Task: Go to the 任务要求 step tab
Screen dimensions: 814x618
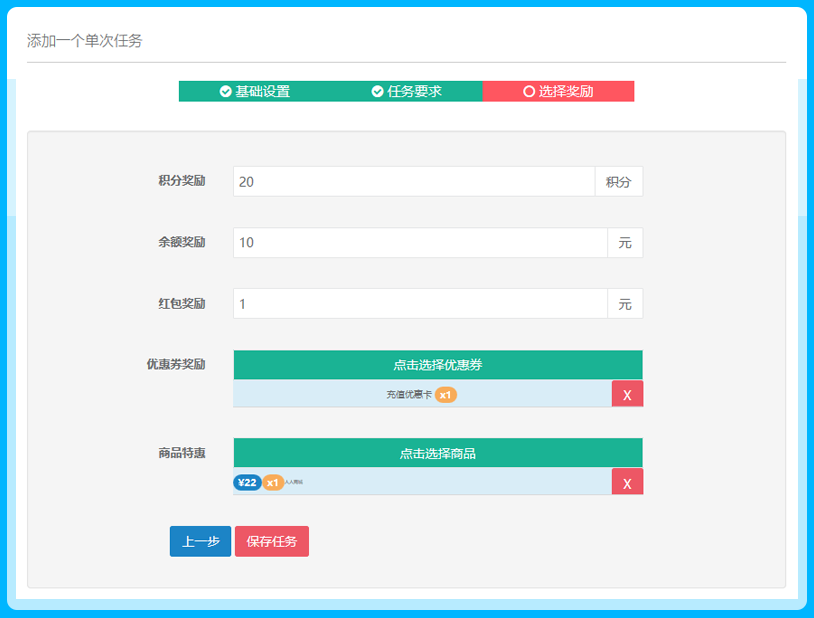Action: [x=406, y=92]
